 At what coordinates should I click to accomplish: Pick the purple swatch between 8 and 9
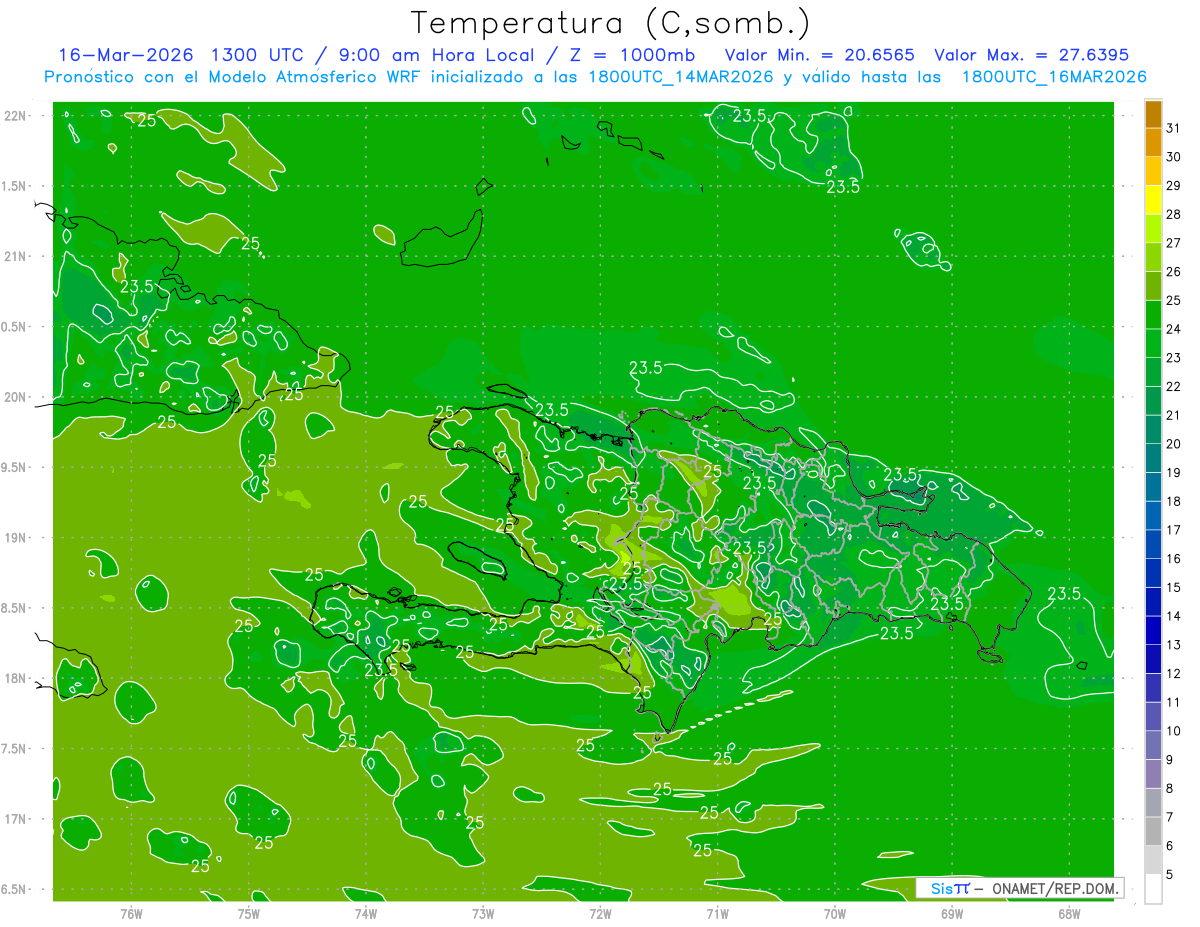1153,774
